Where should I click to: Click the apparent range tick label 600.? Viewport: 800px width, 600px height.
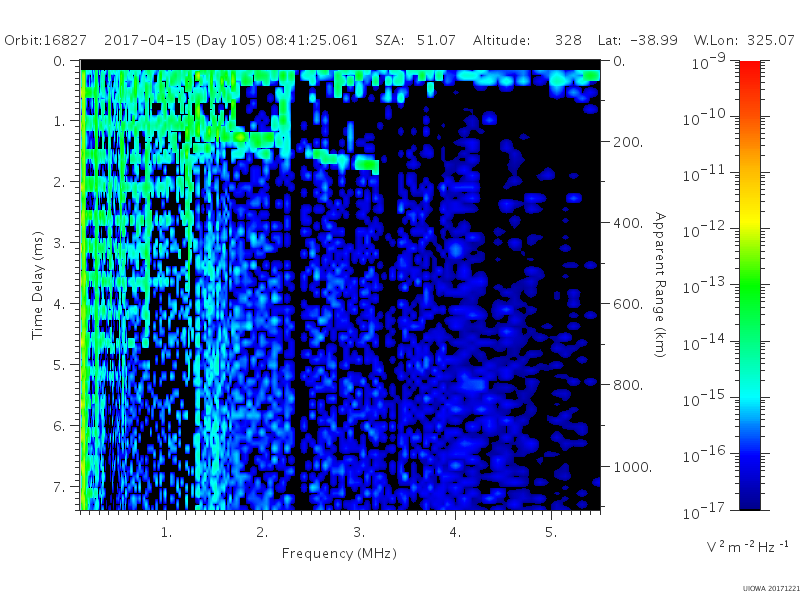tap(628, 304)
